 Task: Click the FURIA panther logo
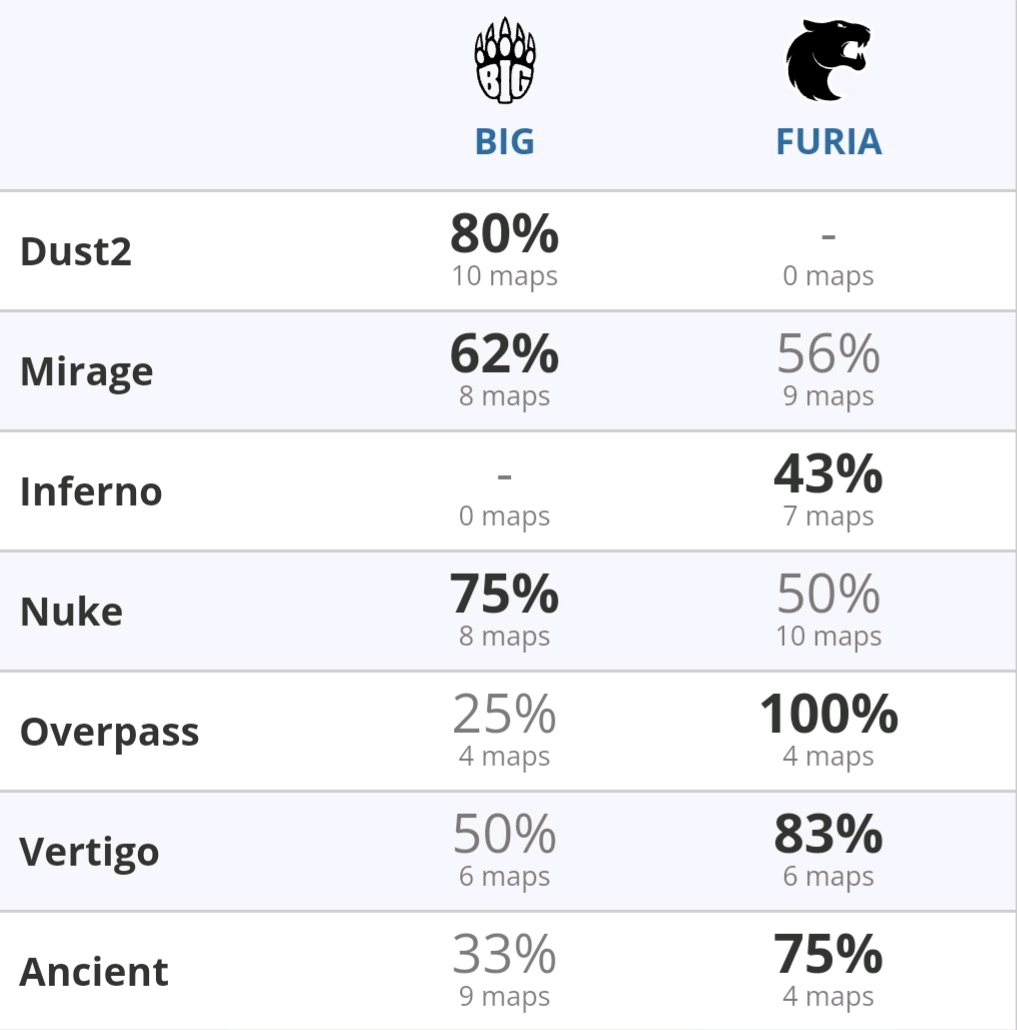pos(828,60)
